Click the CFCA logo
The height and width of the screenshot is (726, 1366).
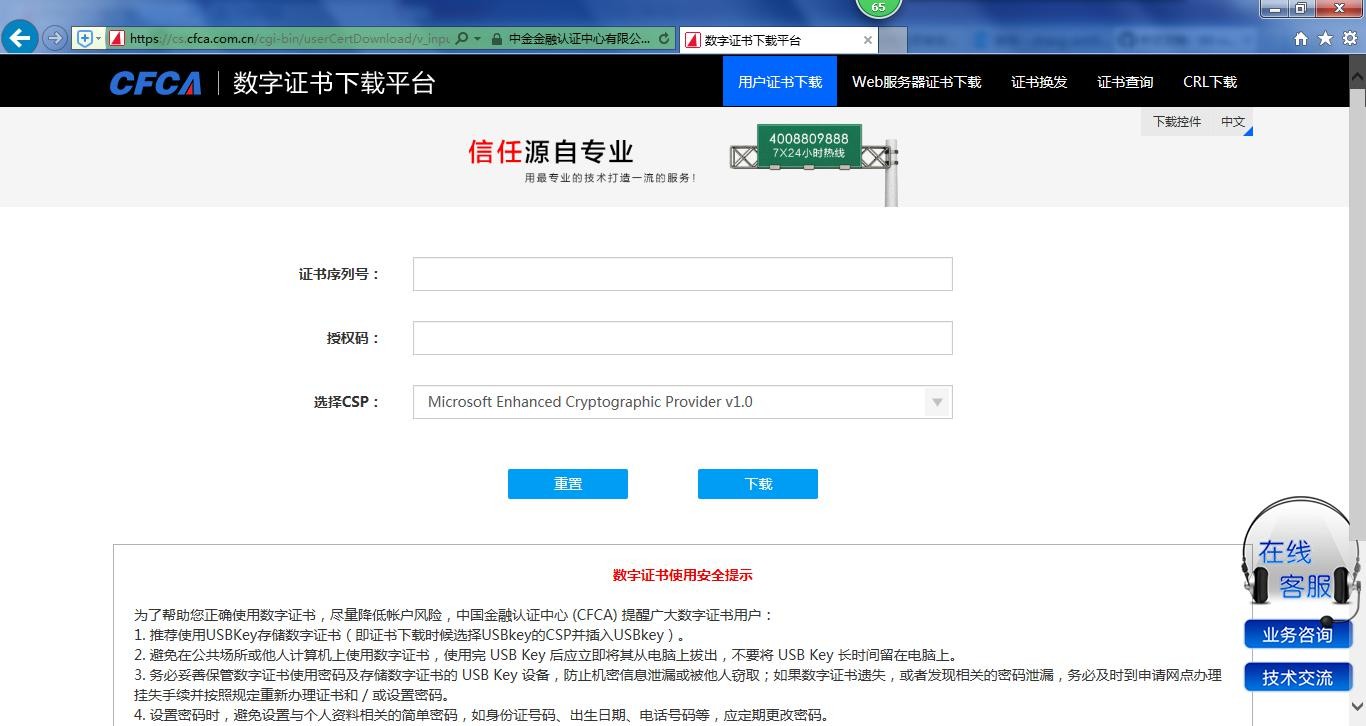[x=155, y=83]
